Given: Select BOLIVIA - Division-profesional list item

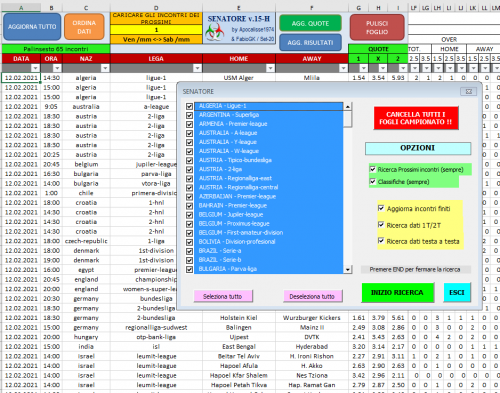Looking at the screenshot, I should coord(268,242).
